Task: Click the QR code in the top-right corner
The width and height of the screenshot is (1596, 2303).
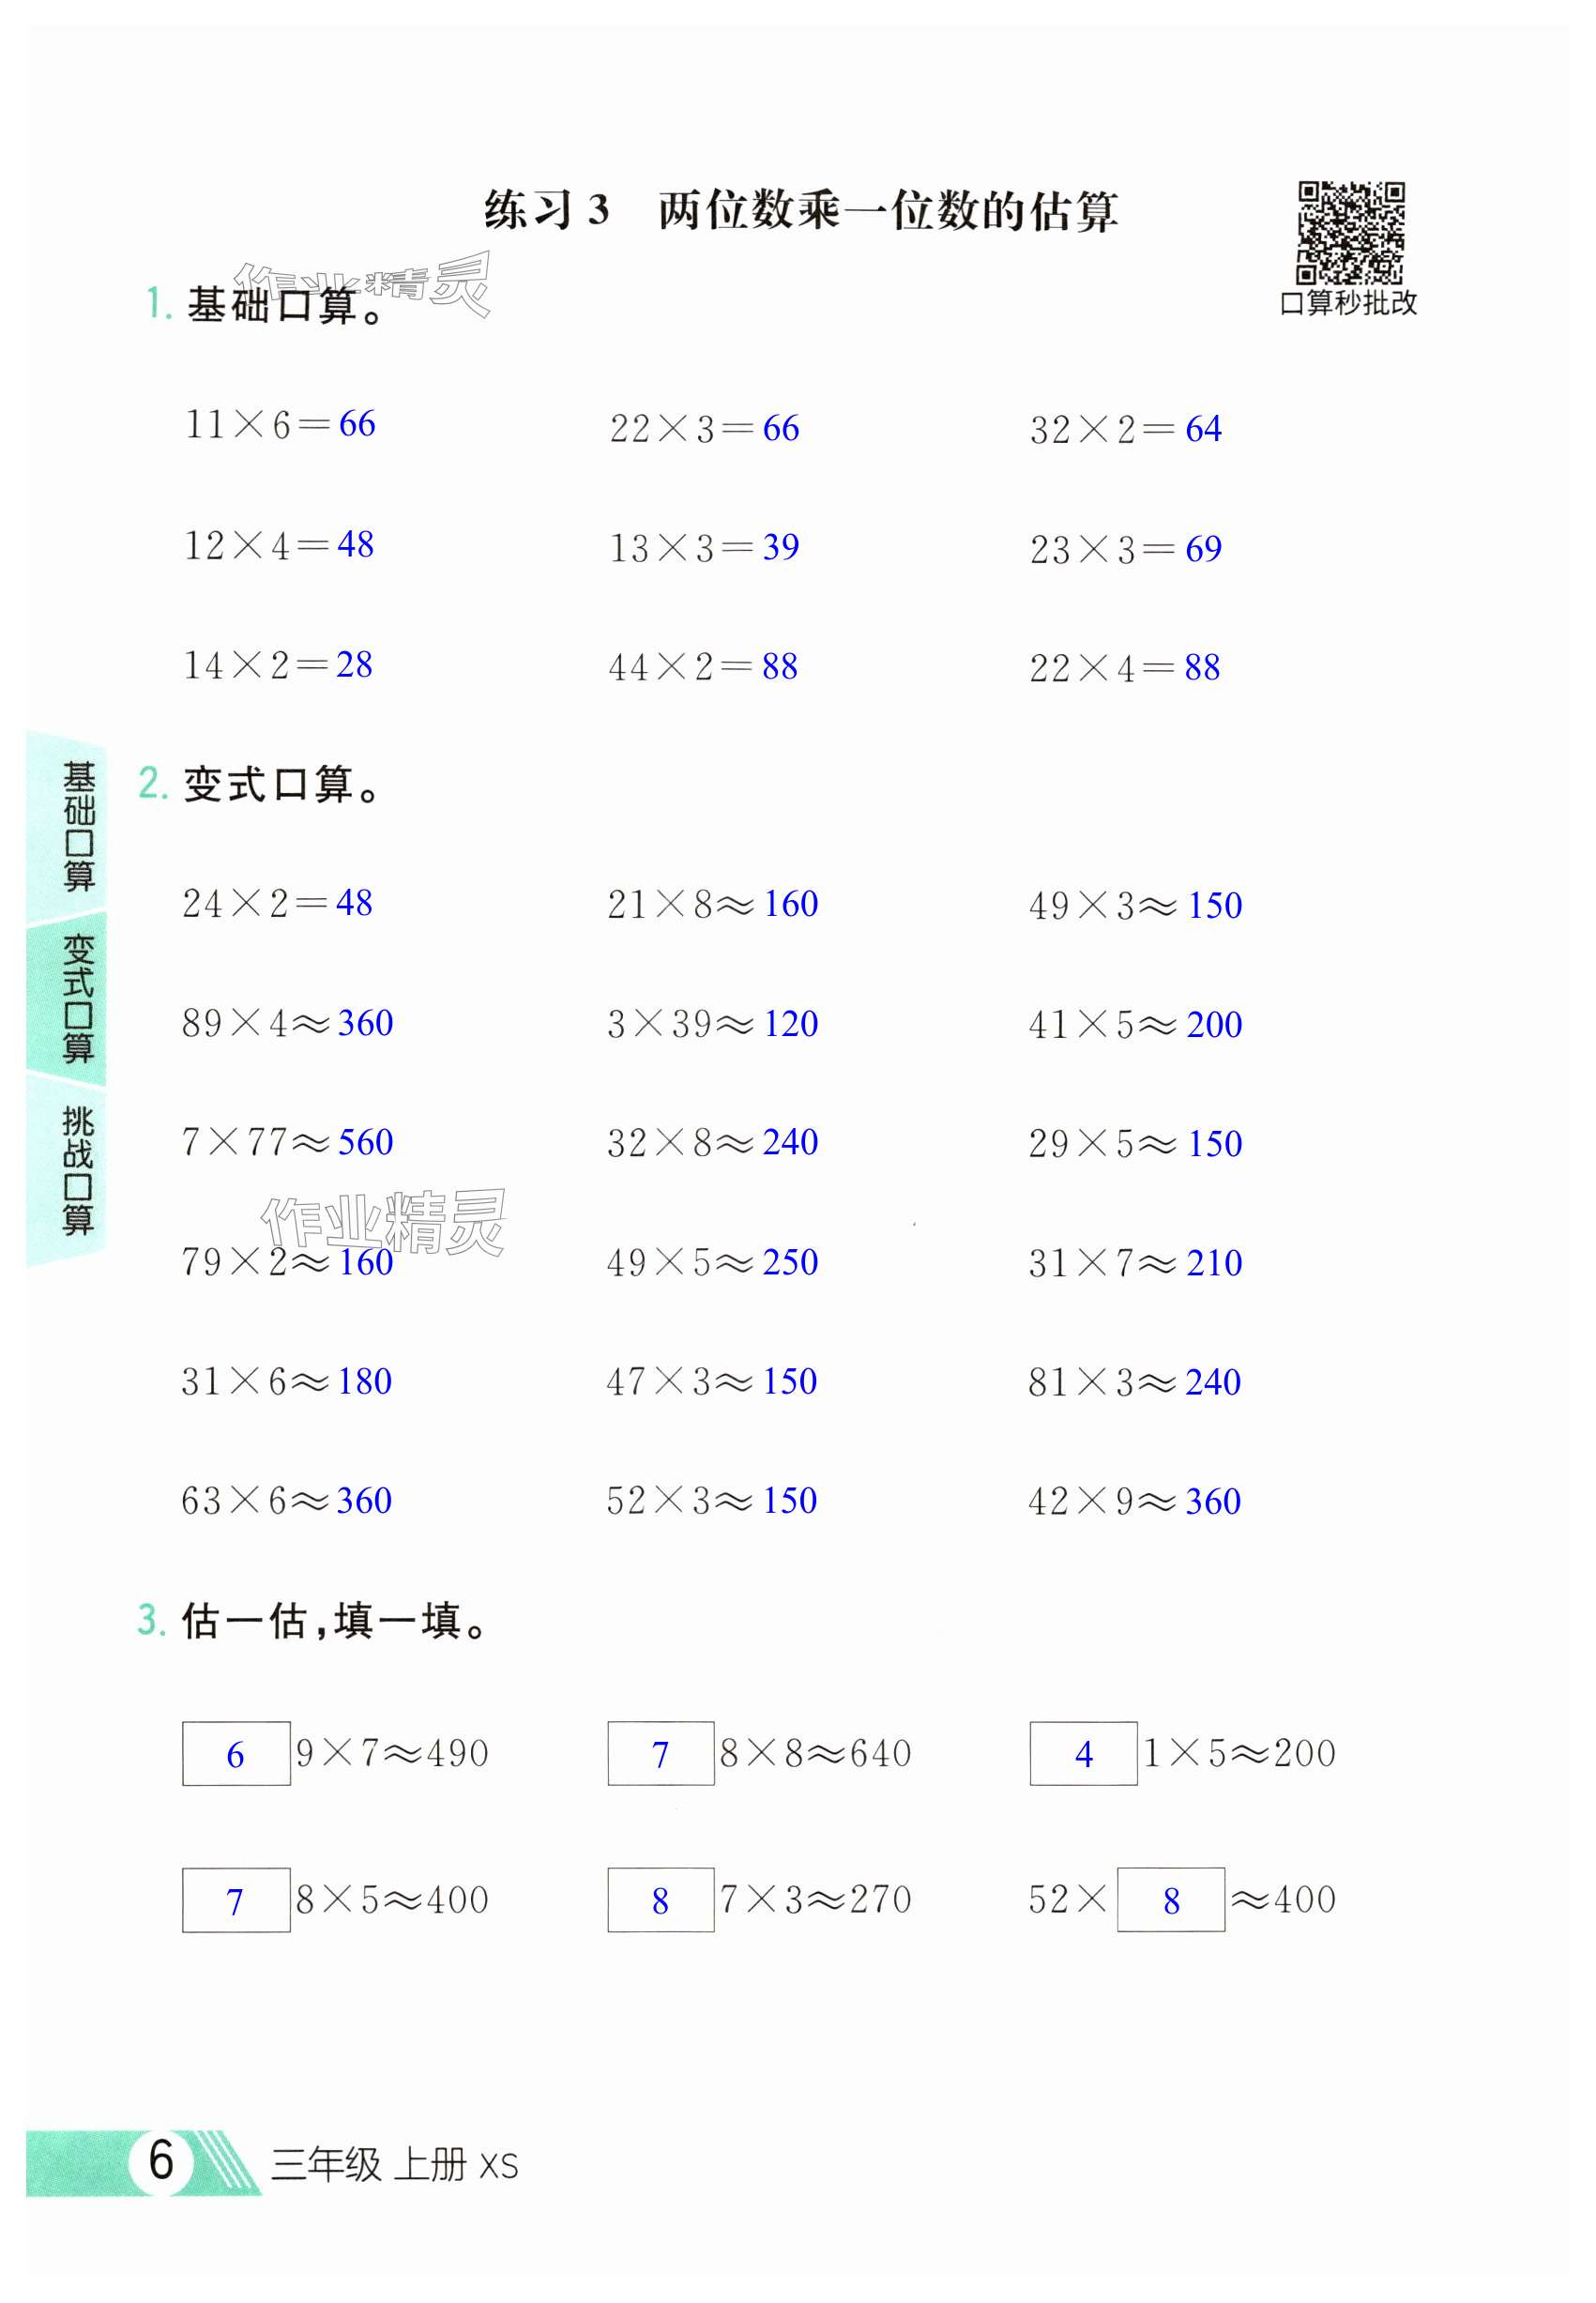Action: (1350, 232)
